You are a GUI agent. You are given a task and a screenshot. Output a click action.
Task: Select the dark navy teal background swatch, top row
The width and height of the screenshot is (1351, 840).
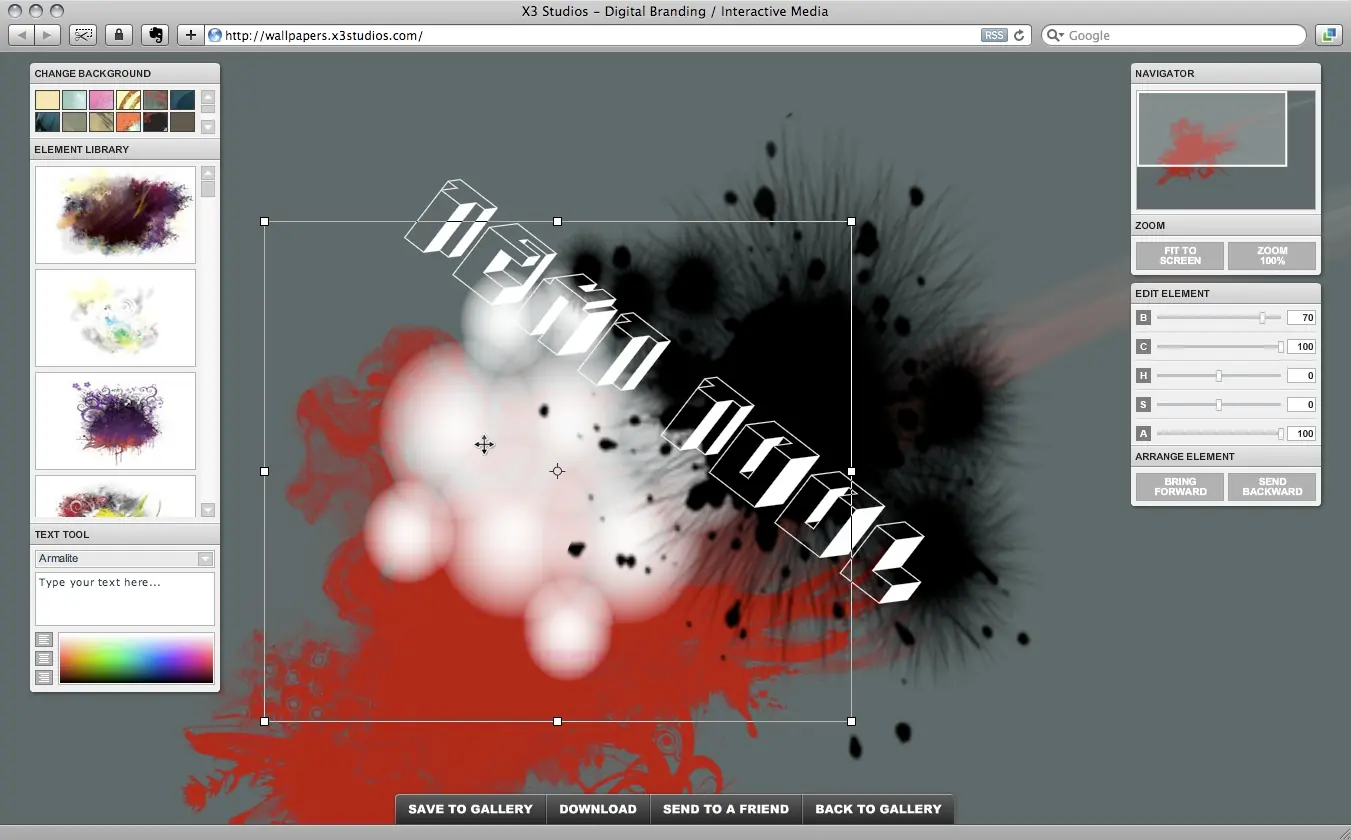coord(182,100)
